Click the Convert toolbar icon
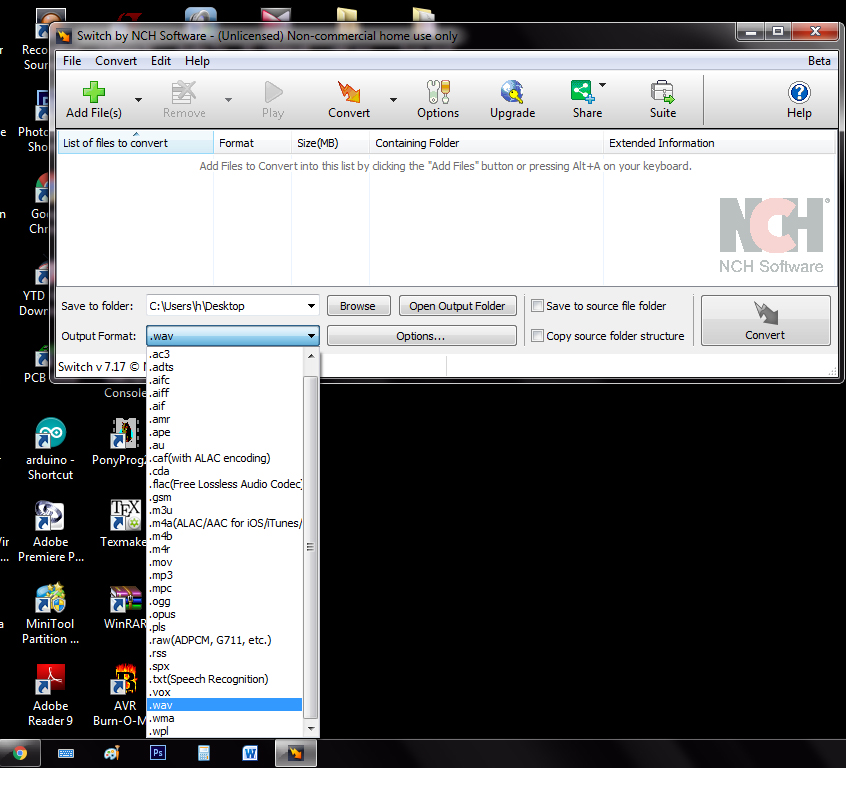The height and width of the screenshot is (798, 846). click(349, 92)
